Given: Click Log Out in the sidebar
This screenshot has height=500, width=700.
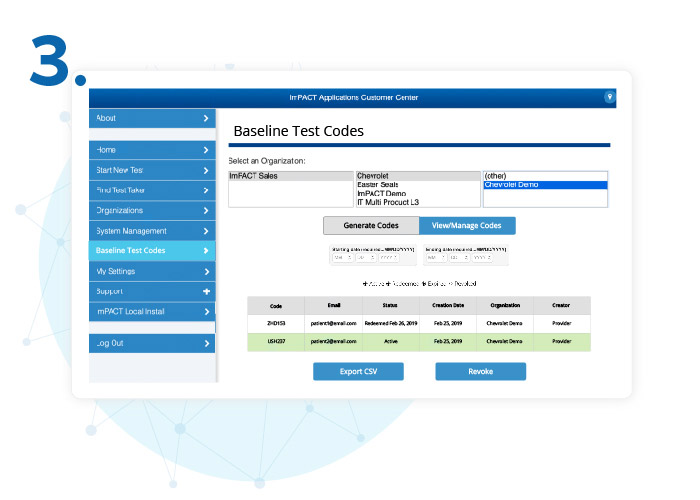Looking at the screenshot, I should tap(152, 343).
